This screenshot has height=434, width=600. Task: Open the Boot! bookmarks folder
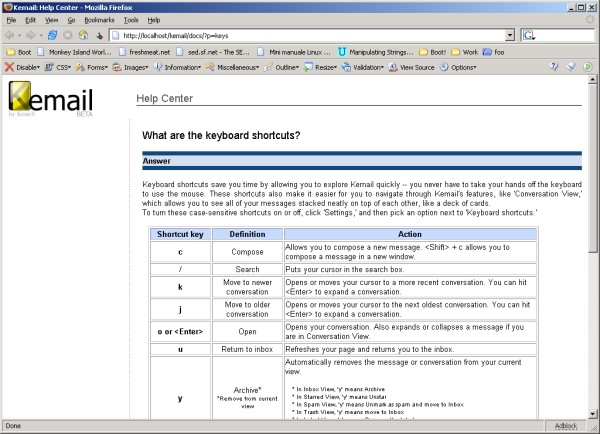(432, 52)
